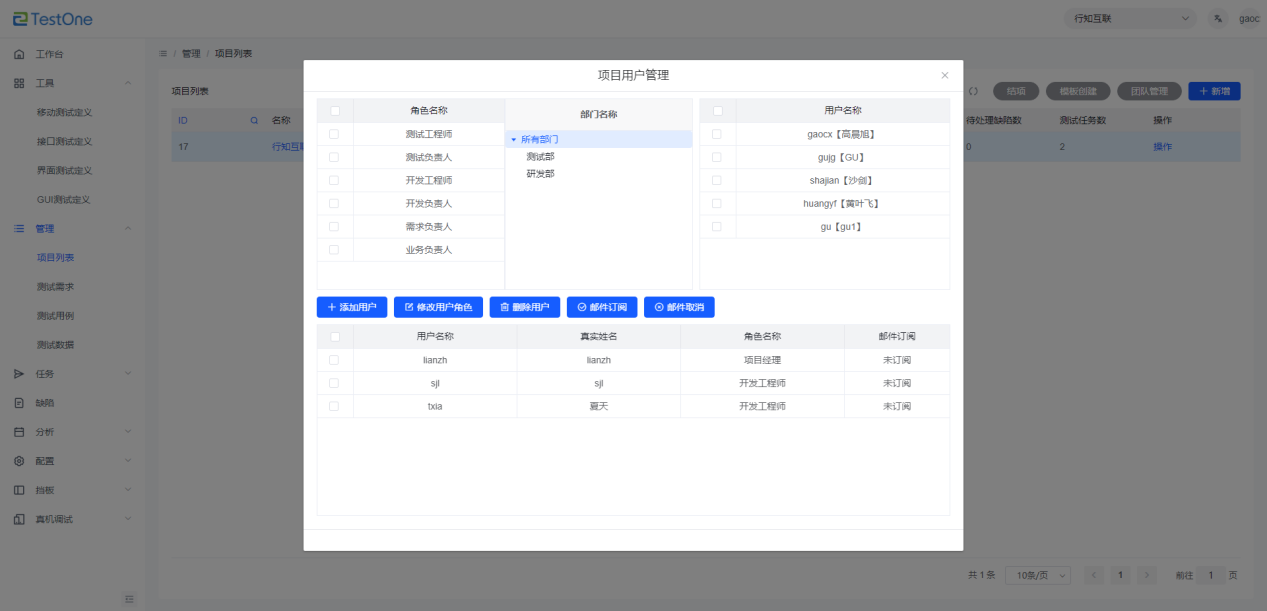Open 测试数据 in sidebar
The height and width of the screenshot is (611, 1267).
pyautogui.click(x=55, y=345)
